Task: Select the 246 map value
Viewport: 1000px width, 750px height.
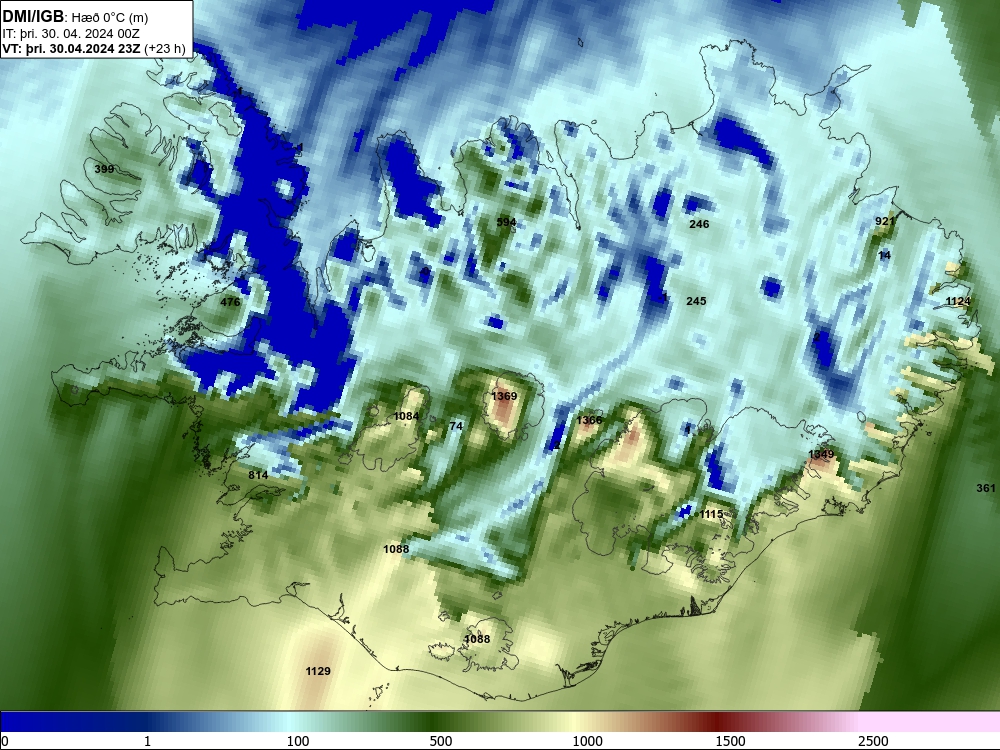Action: 699,224
